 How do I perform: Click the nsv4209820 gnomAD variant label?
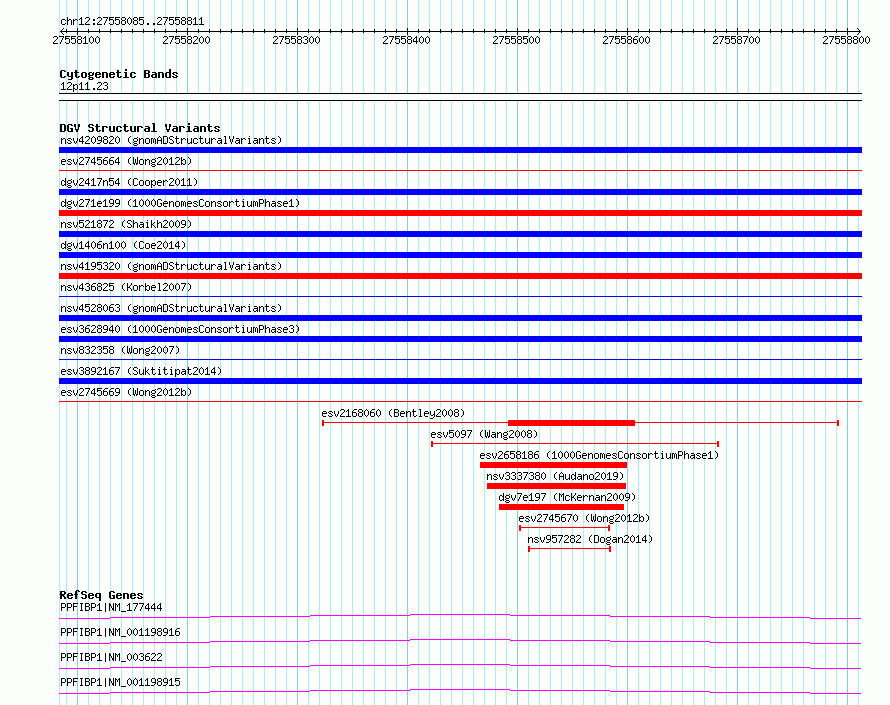point(171,140)
